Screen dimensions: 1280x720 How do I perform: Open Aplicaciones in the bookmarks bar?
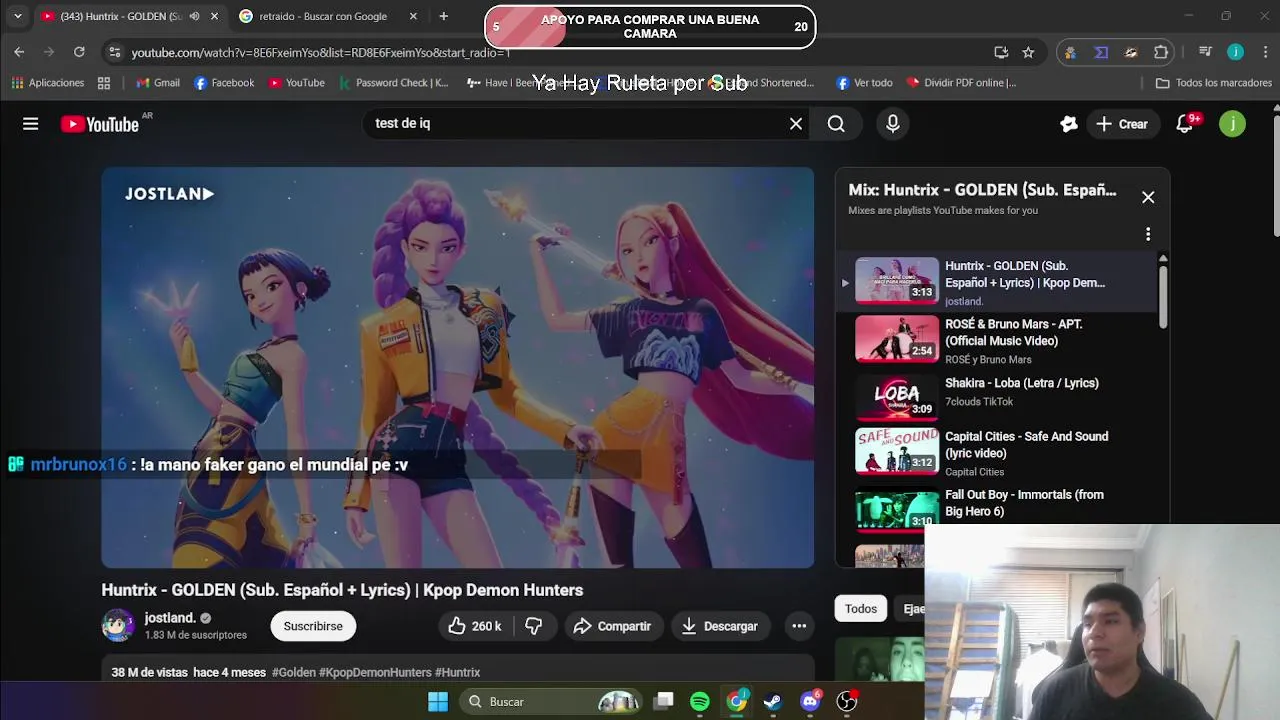tap(48, 83)
